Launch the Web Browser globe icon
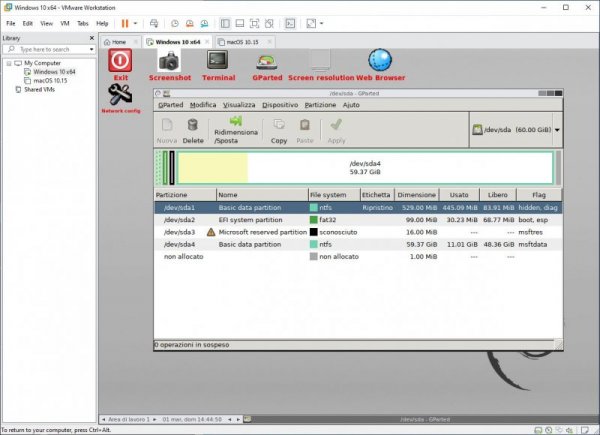Image resolution: width=600 pixels, height=435 pixels. click(380, 60)
